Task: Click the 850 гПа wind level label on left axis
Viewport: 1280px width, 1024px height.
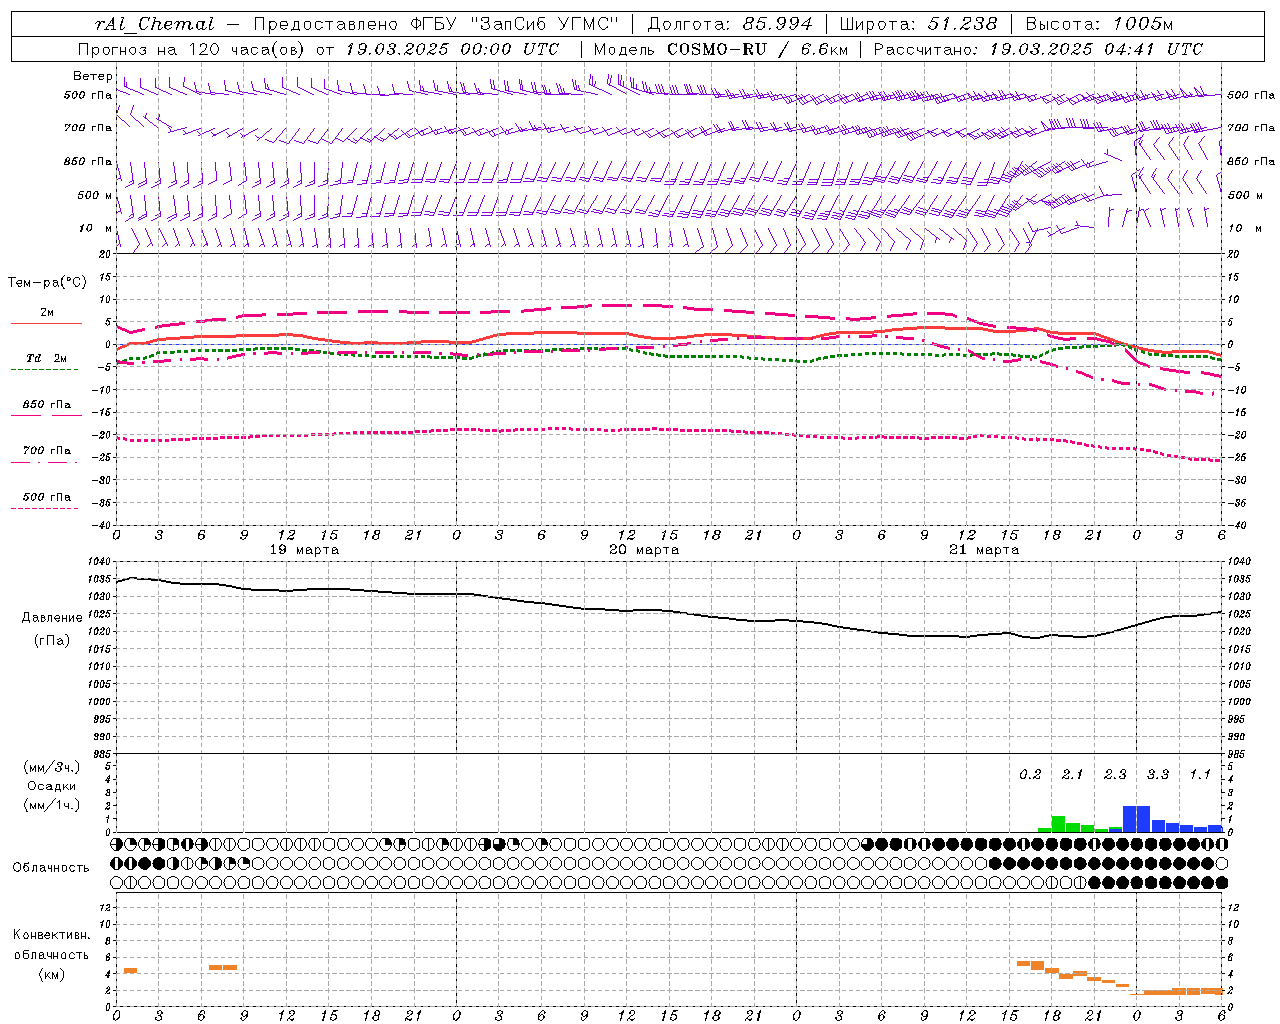Action: pos(88,161)
